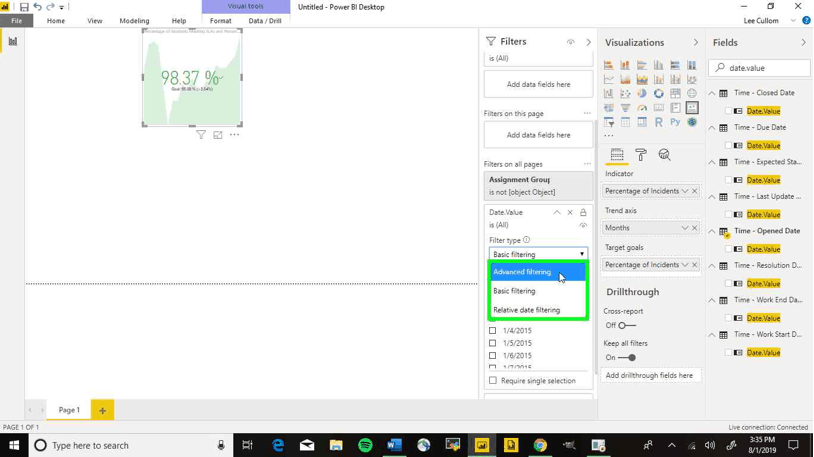
Task: Open the Data / Drill tab
Action: [x=265, y=21]
